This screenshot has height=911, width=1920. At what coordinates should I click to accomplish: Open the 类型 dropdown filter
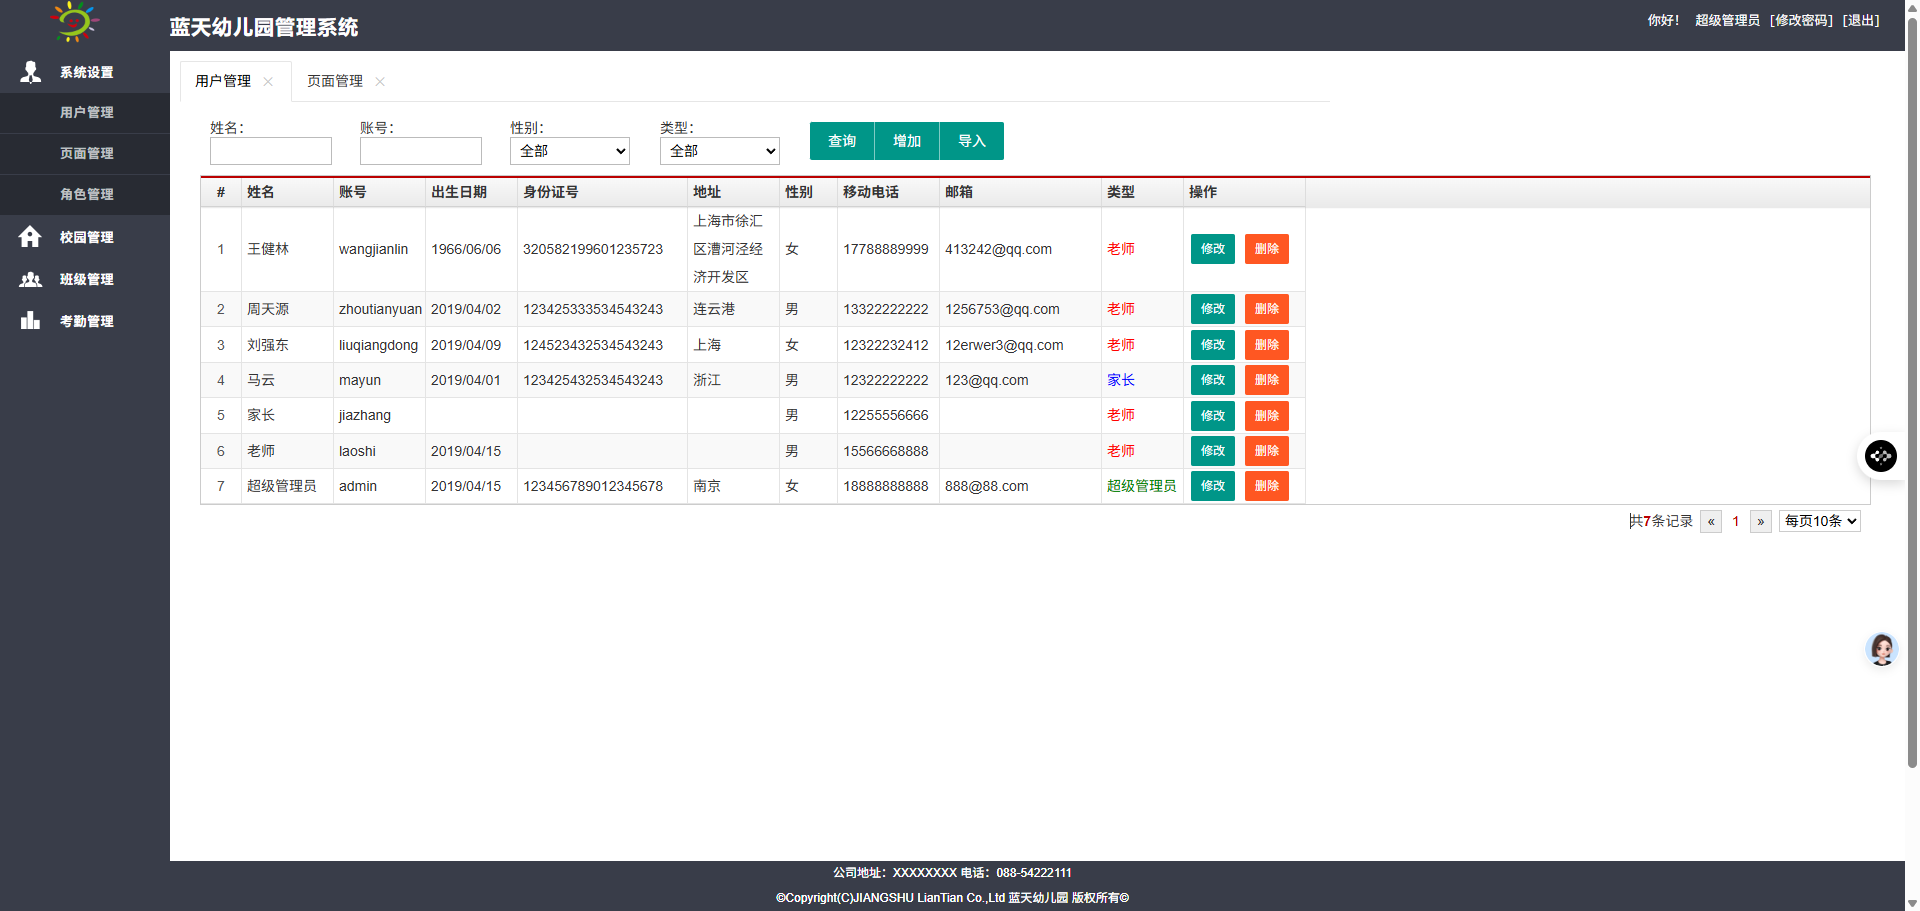[x=719, y=151]
